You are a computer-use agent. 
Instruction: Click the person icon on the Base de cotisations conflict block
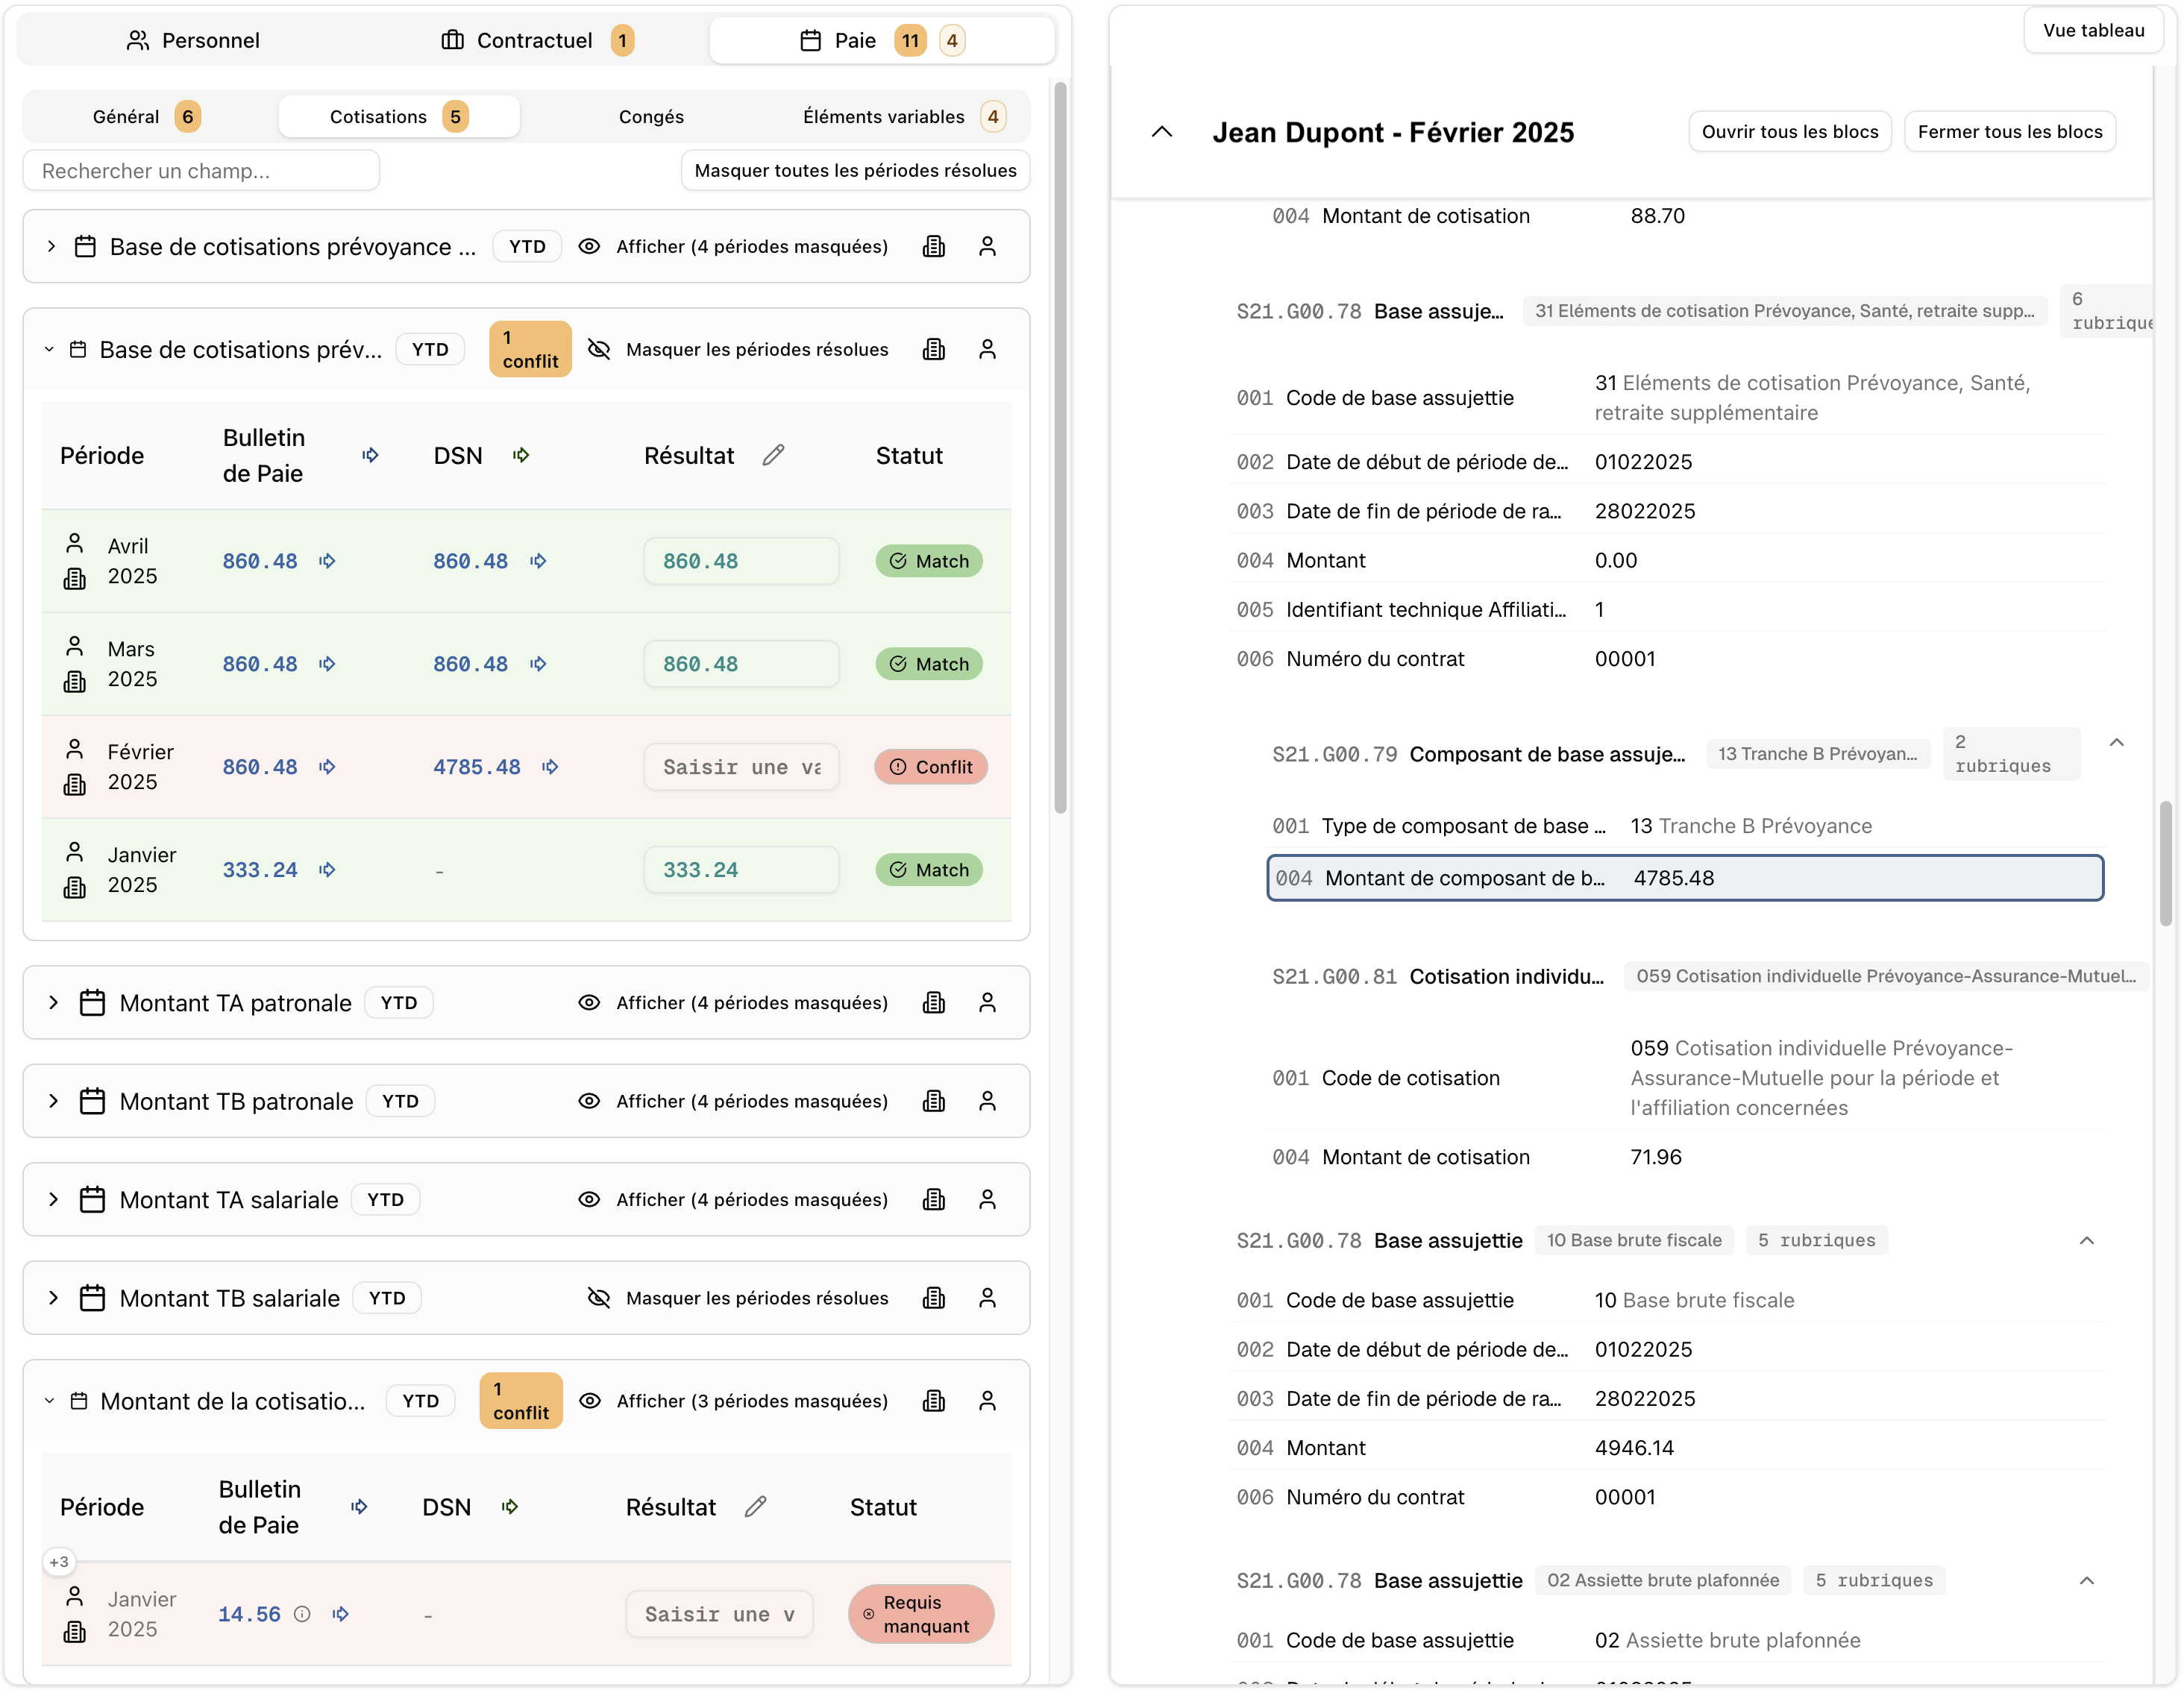pos(988,349)
